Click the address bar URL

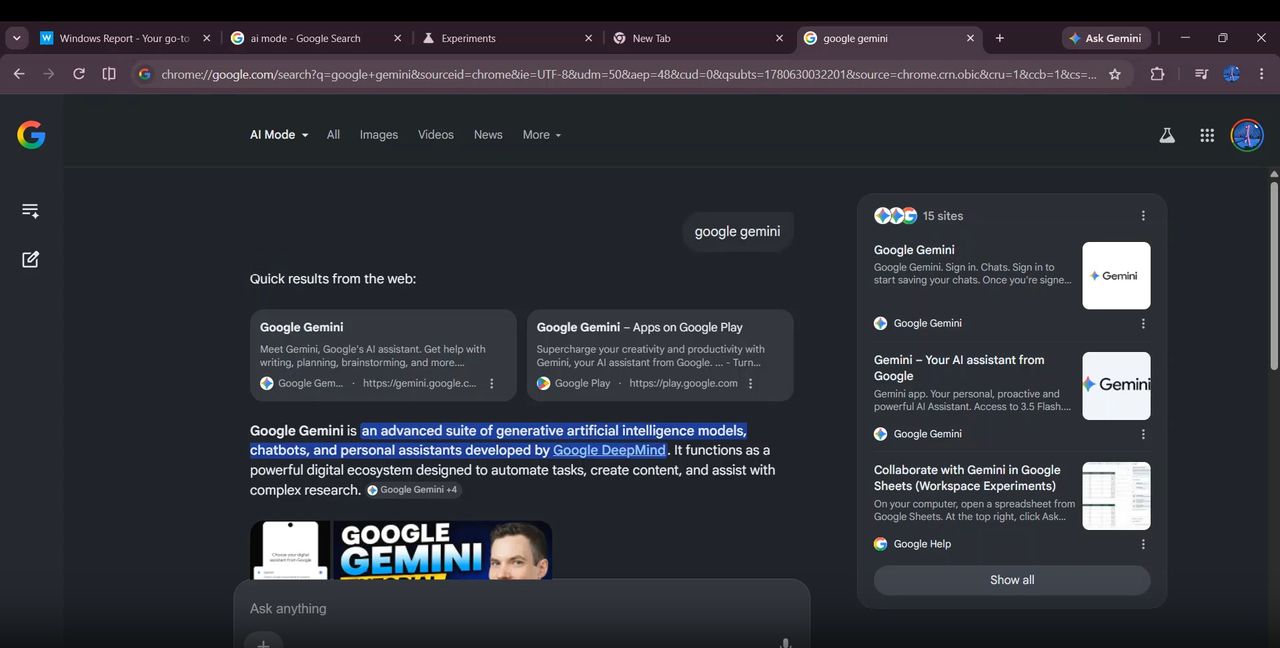(628, 74)
